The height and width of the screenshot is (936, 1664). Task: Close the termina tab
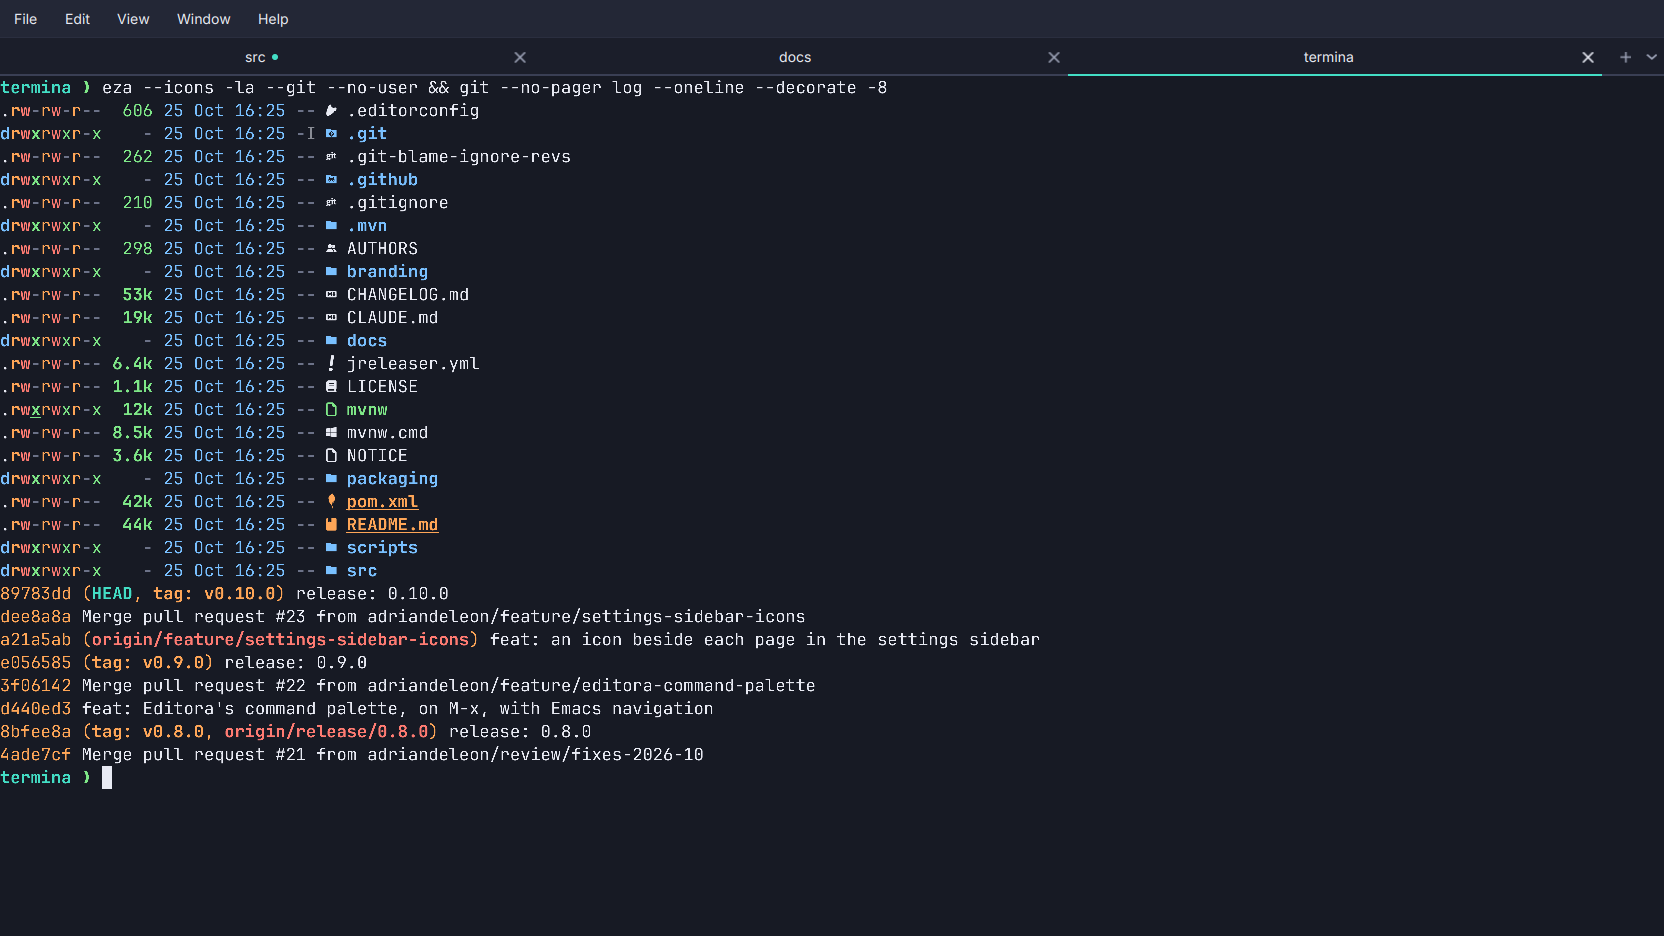[x=1588, y=57]
